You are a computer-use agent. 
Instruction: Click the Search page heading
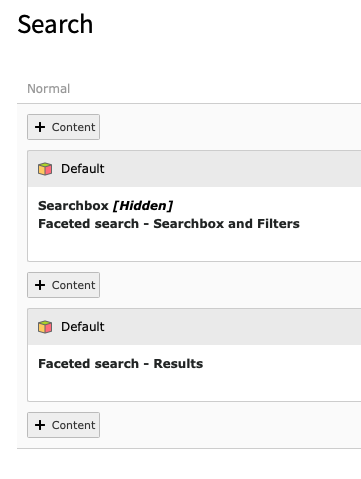55,24
